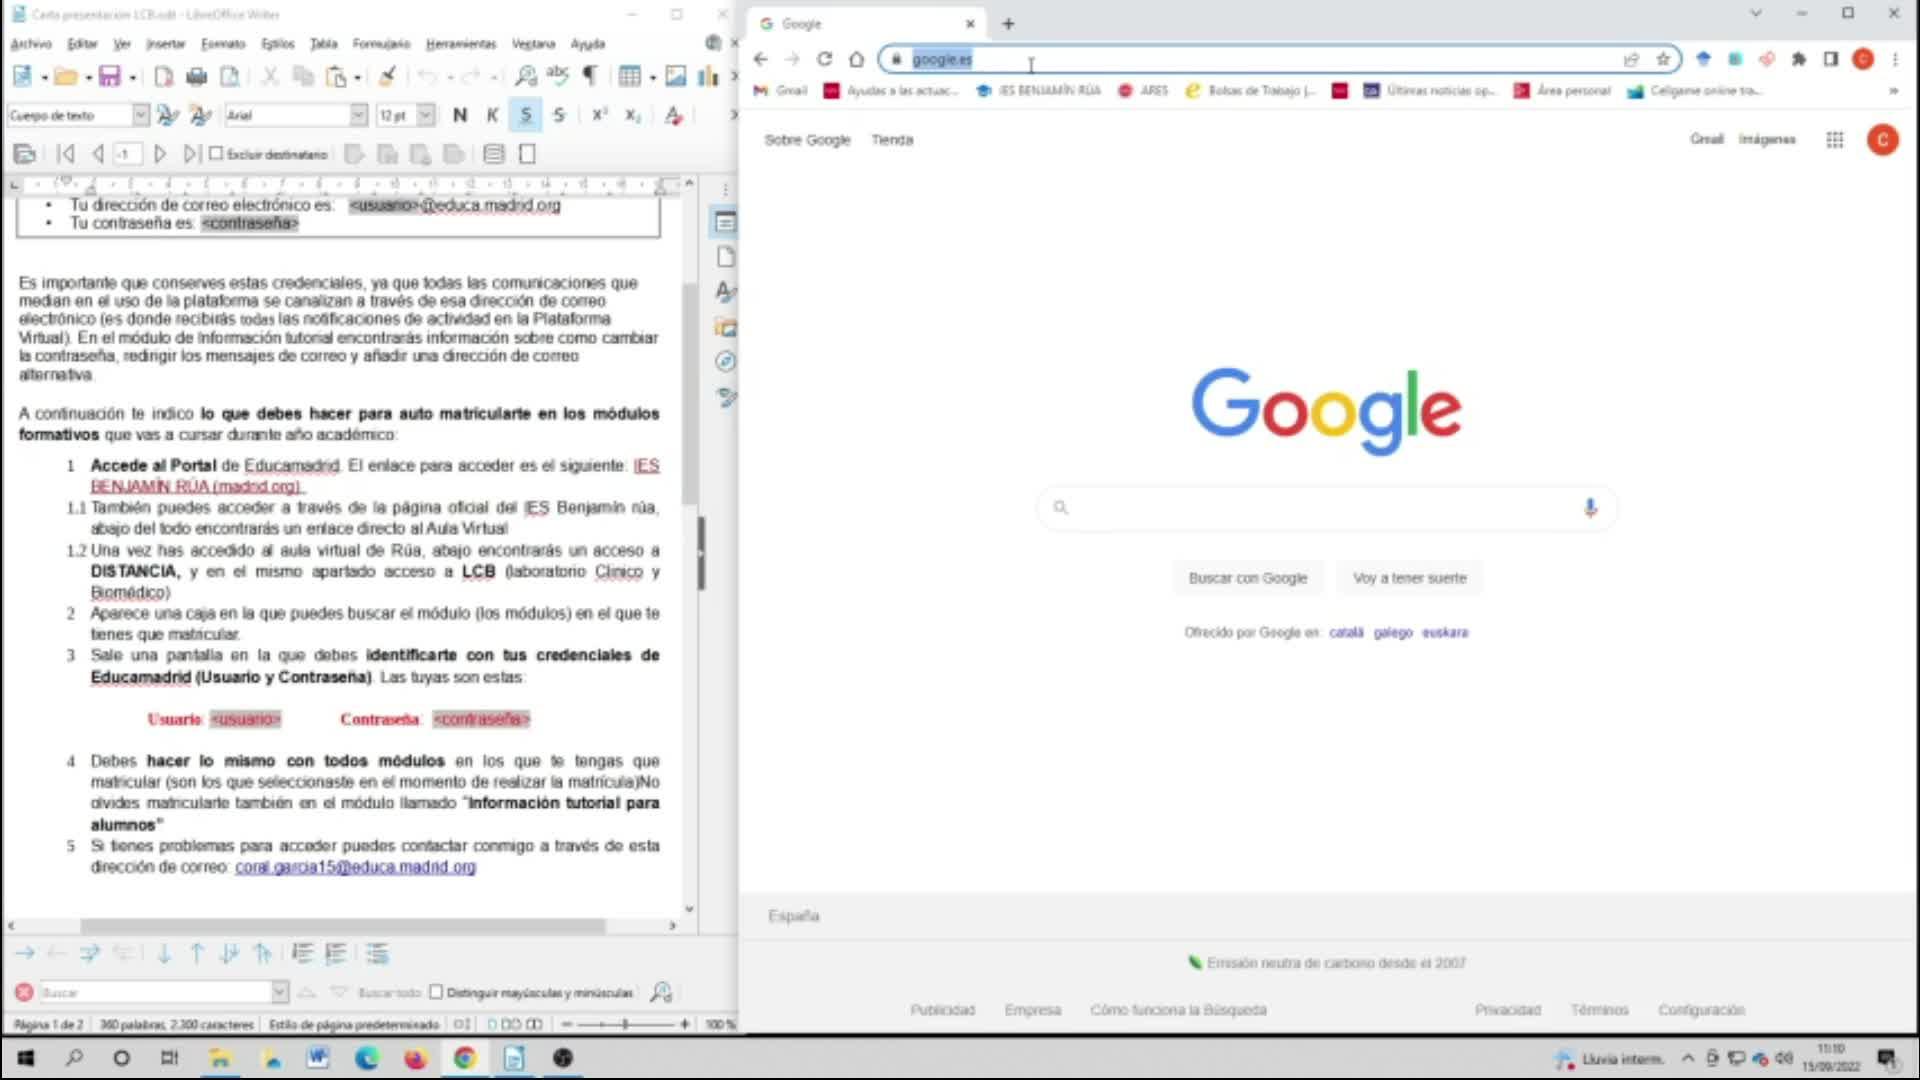This screenshot has height=1080, width=1920.
Task: Click the Save document icon
Action: (109, 76)
